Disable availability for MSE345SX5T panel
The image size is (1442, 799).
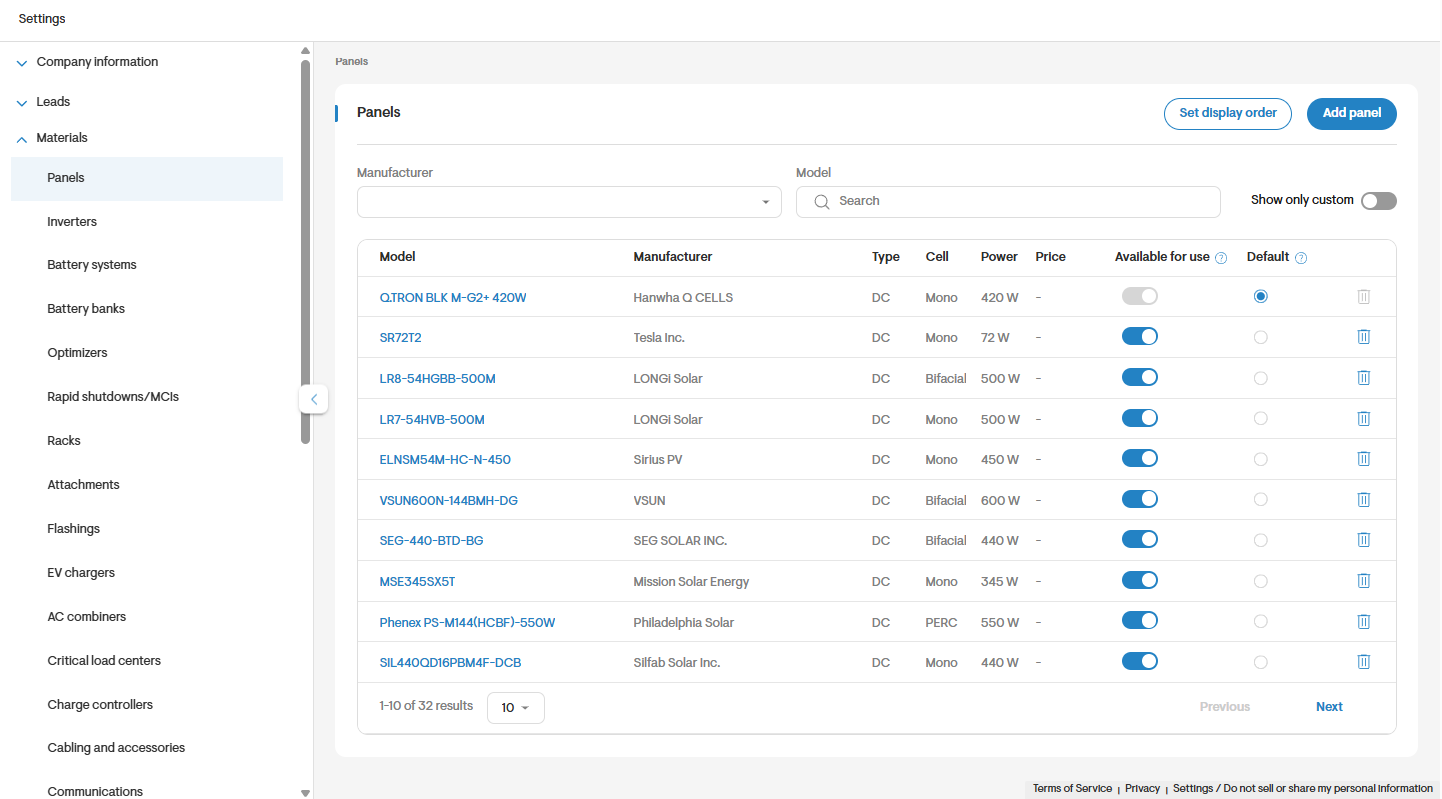(1140, 580)
